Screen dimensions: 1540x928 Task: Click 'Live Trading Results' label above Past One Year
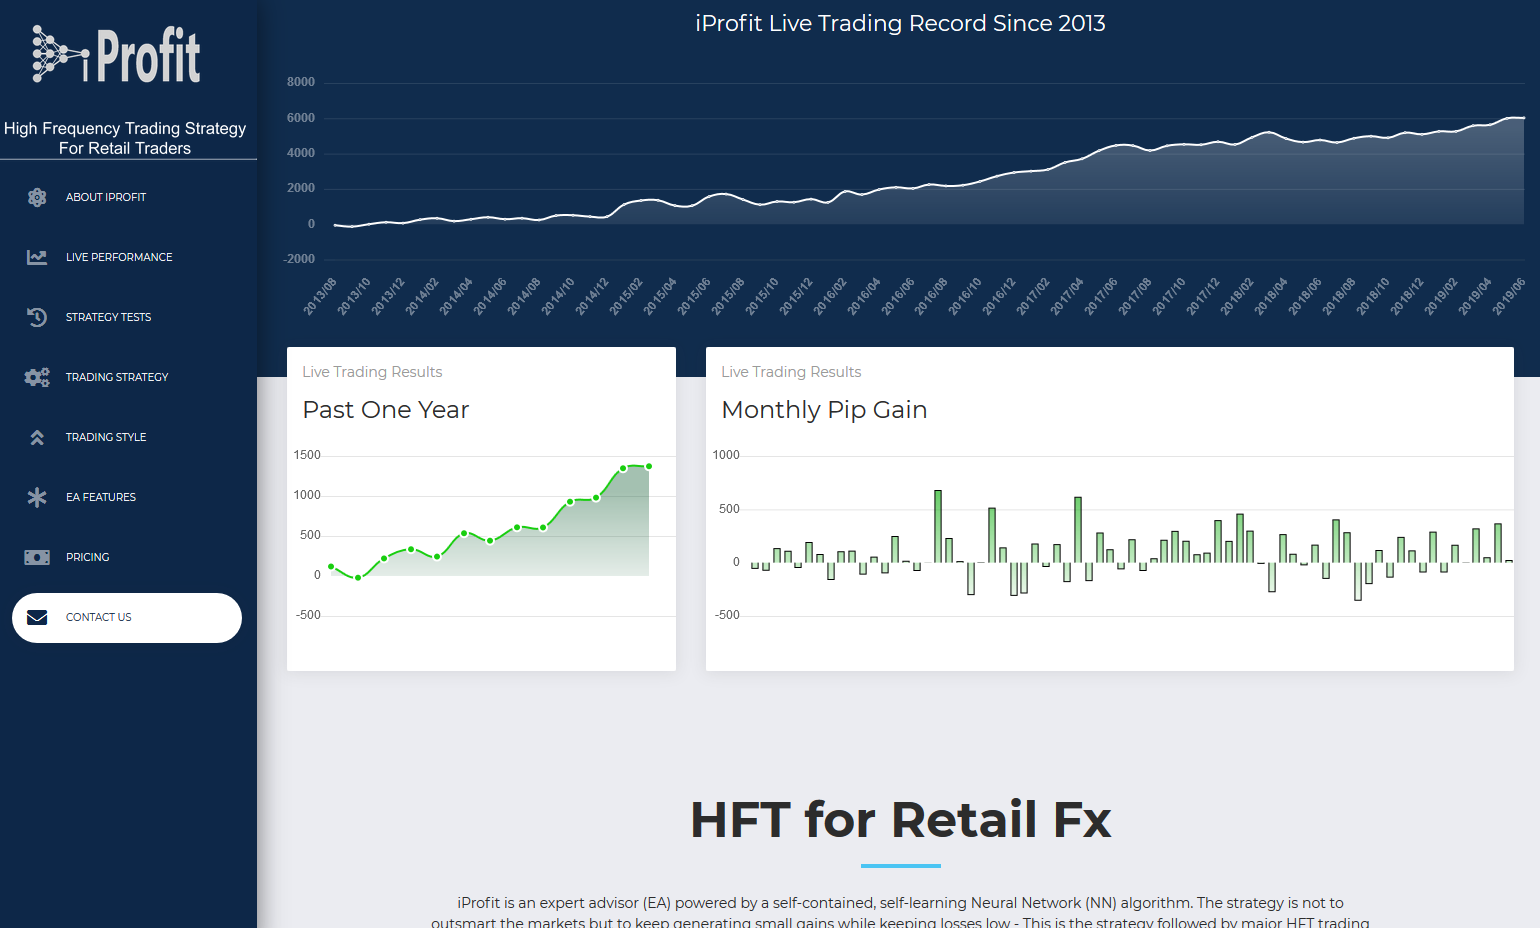(372, 372)
